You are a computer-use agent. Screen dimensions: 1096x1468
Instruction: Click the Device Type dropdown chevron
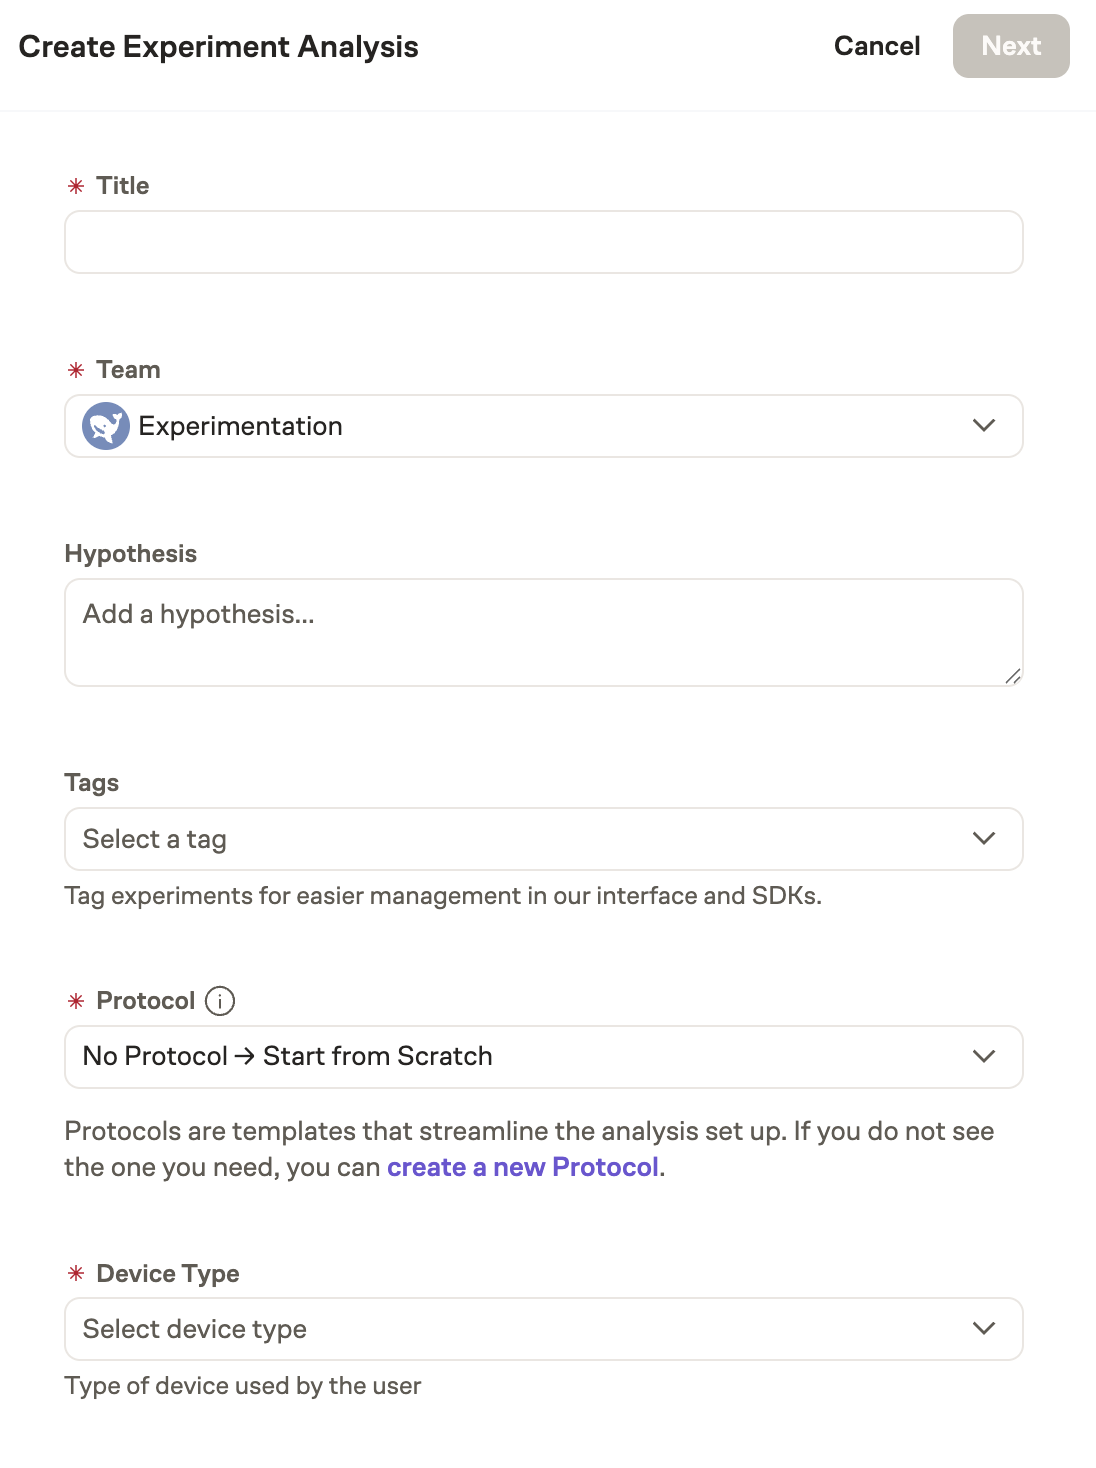pyautogui.click(x=983, y=1328)
